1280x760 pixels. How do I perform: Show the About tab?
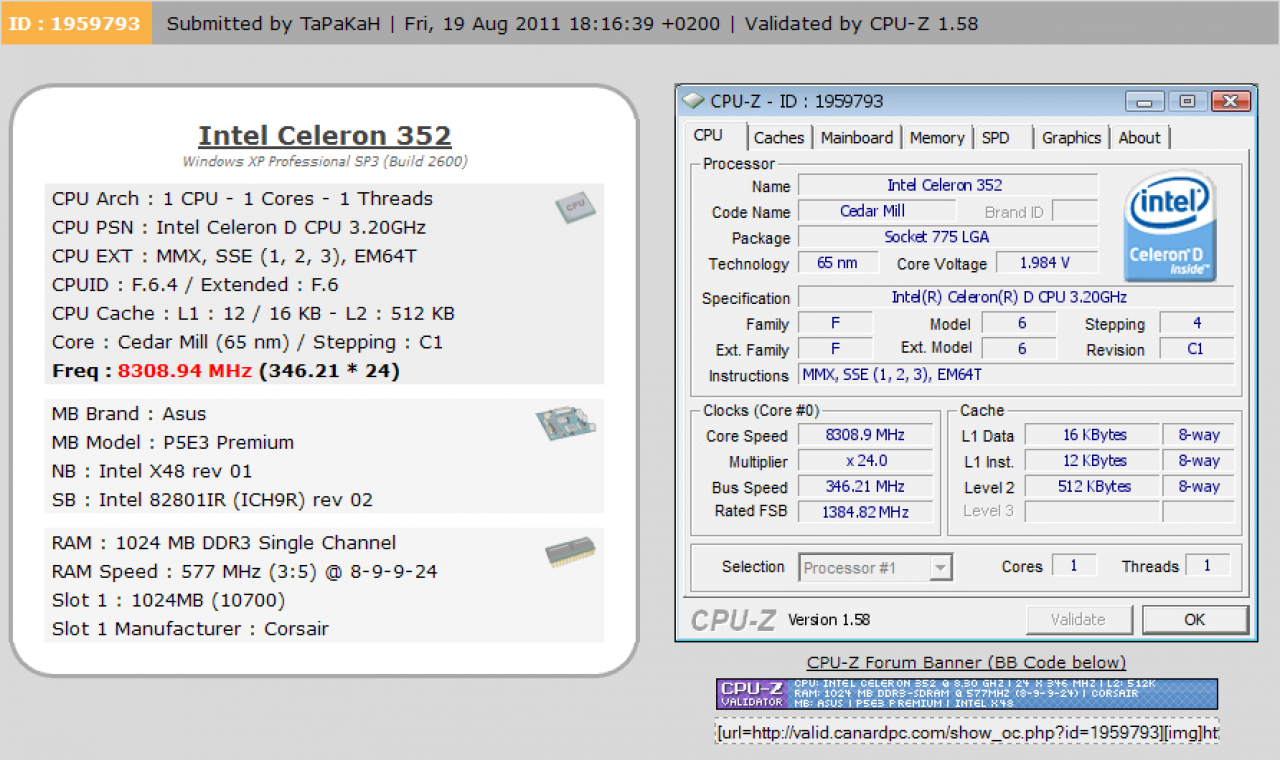[x=1139, y=138]
